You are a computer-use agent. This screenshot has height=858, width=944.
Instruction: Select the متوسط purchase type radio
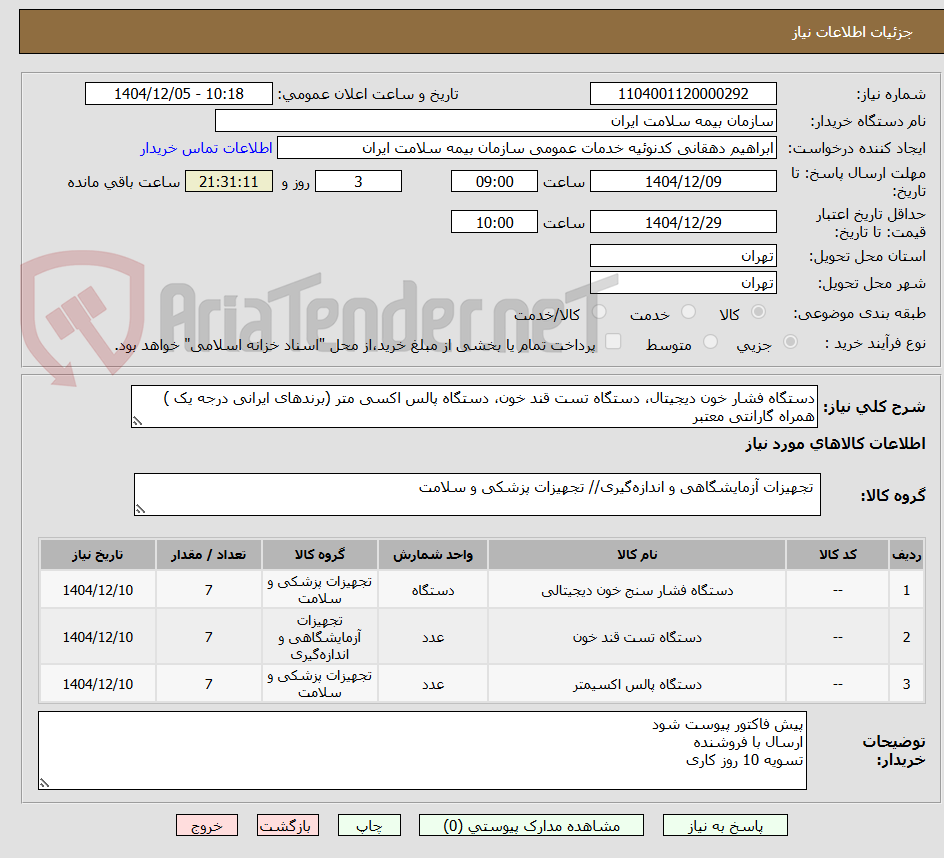point(710,342)
